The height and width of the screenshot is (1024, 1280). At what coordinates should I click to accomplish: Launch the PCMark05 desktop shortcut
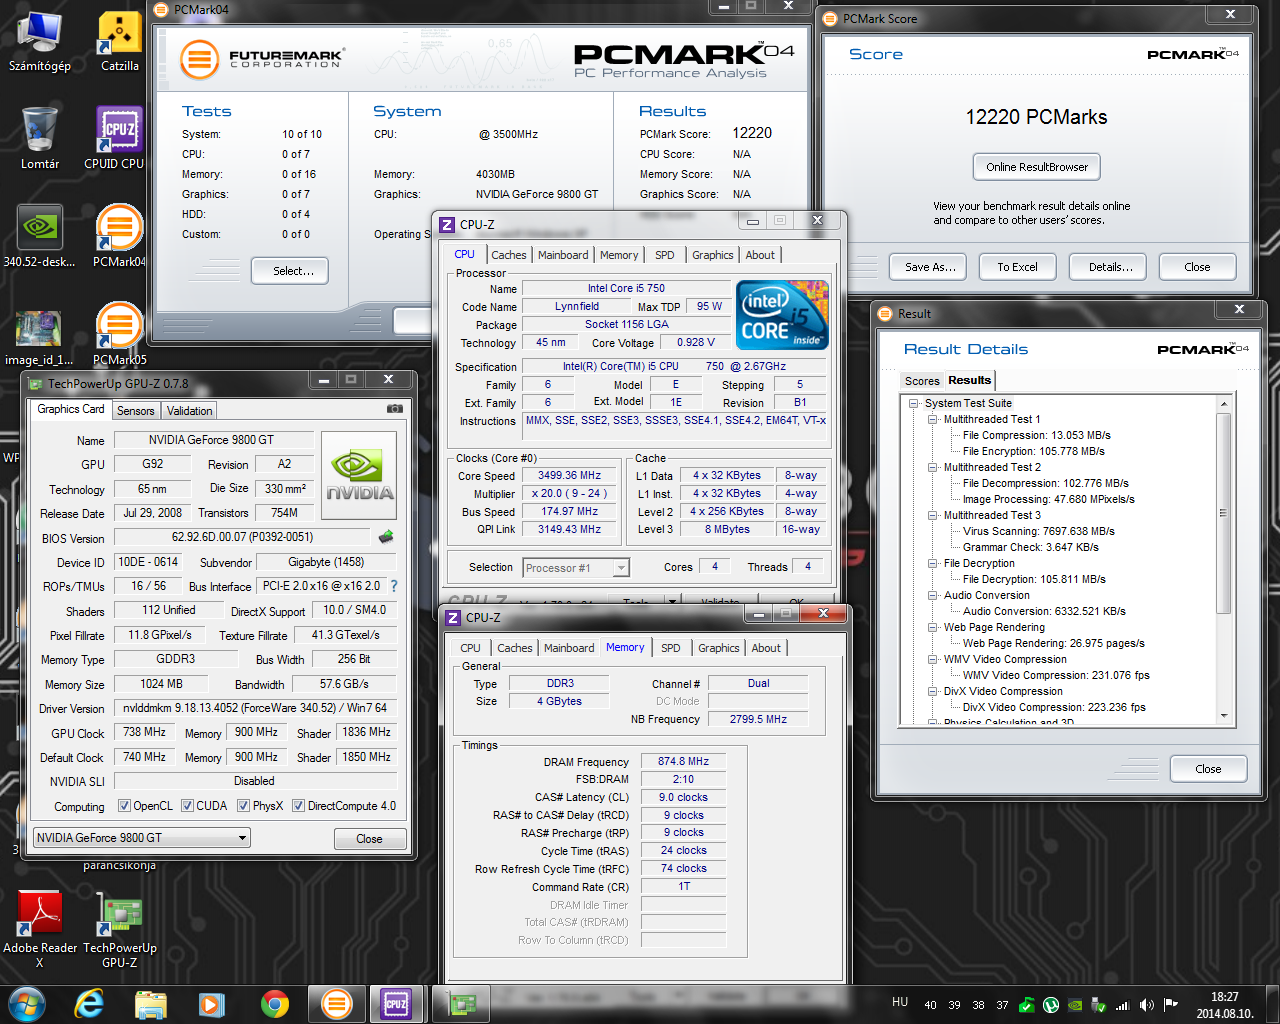pyautogui.click(x=119, y=334)
